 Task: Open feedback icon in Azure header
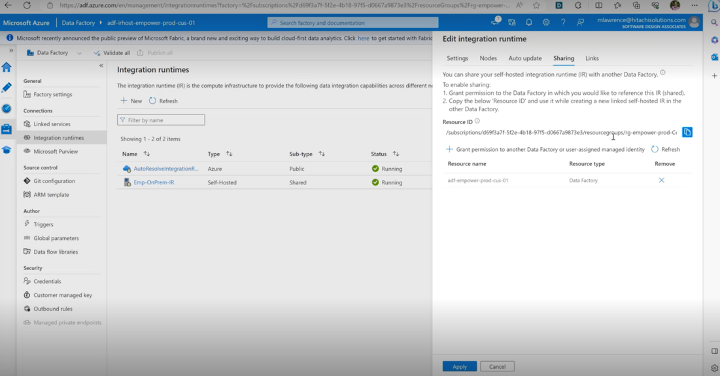[x=580, y=22]
